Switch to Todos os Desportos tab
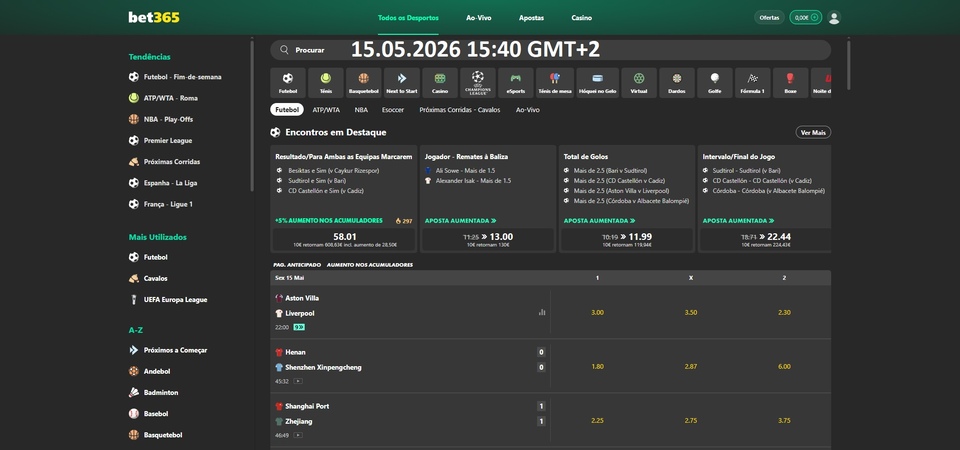Screen dimensions: 960x450 click(x=408, y=18)
